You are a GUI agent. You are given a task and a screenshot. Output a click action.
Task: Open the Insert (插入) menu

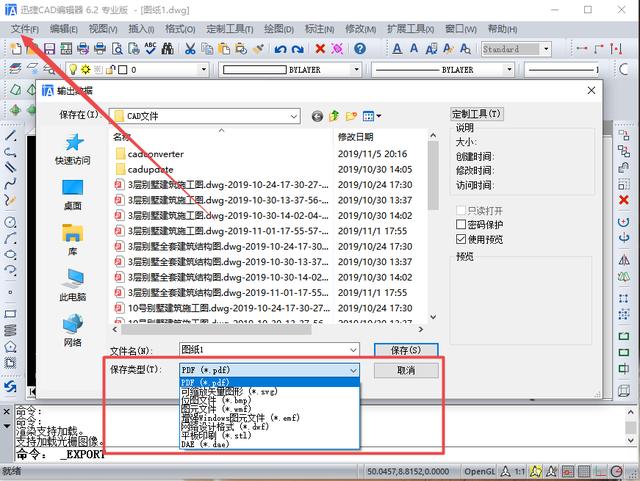pyautogui.click(x=141, y=29)
